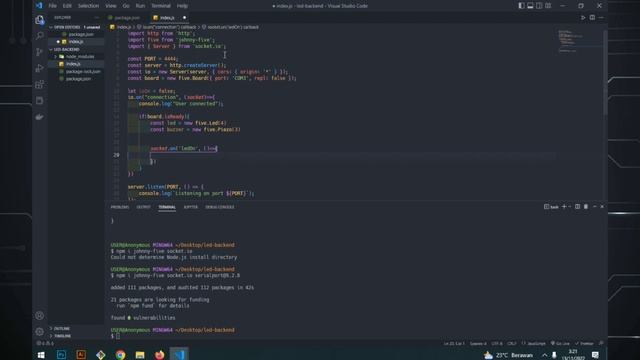640x360 pixels.
Task: Toggle the bottom panel visibility
Action: pos(530,6)
